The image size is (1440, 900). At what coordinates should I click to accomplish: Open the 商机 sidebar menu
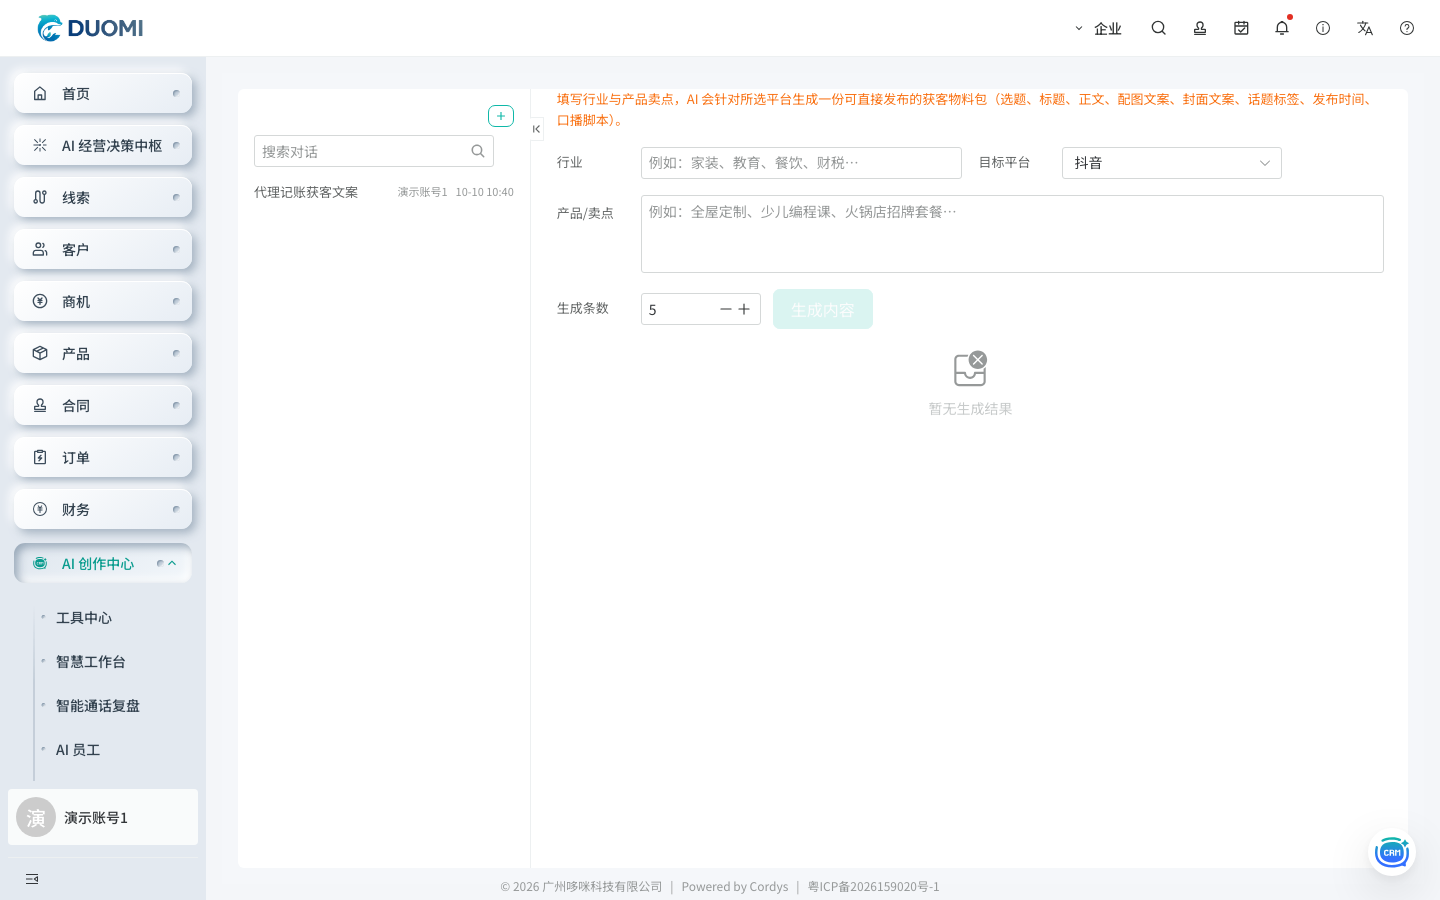pos(103,301)
